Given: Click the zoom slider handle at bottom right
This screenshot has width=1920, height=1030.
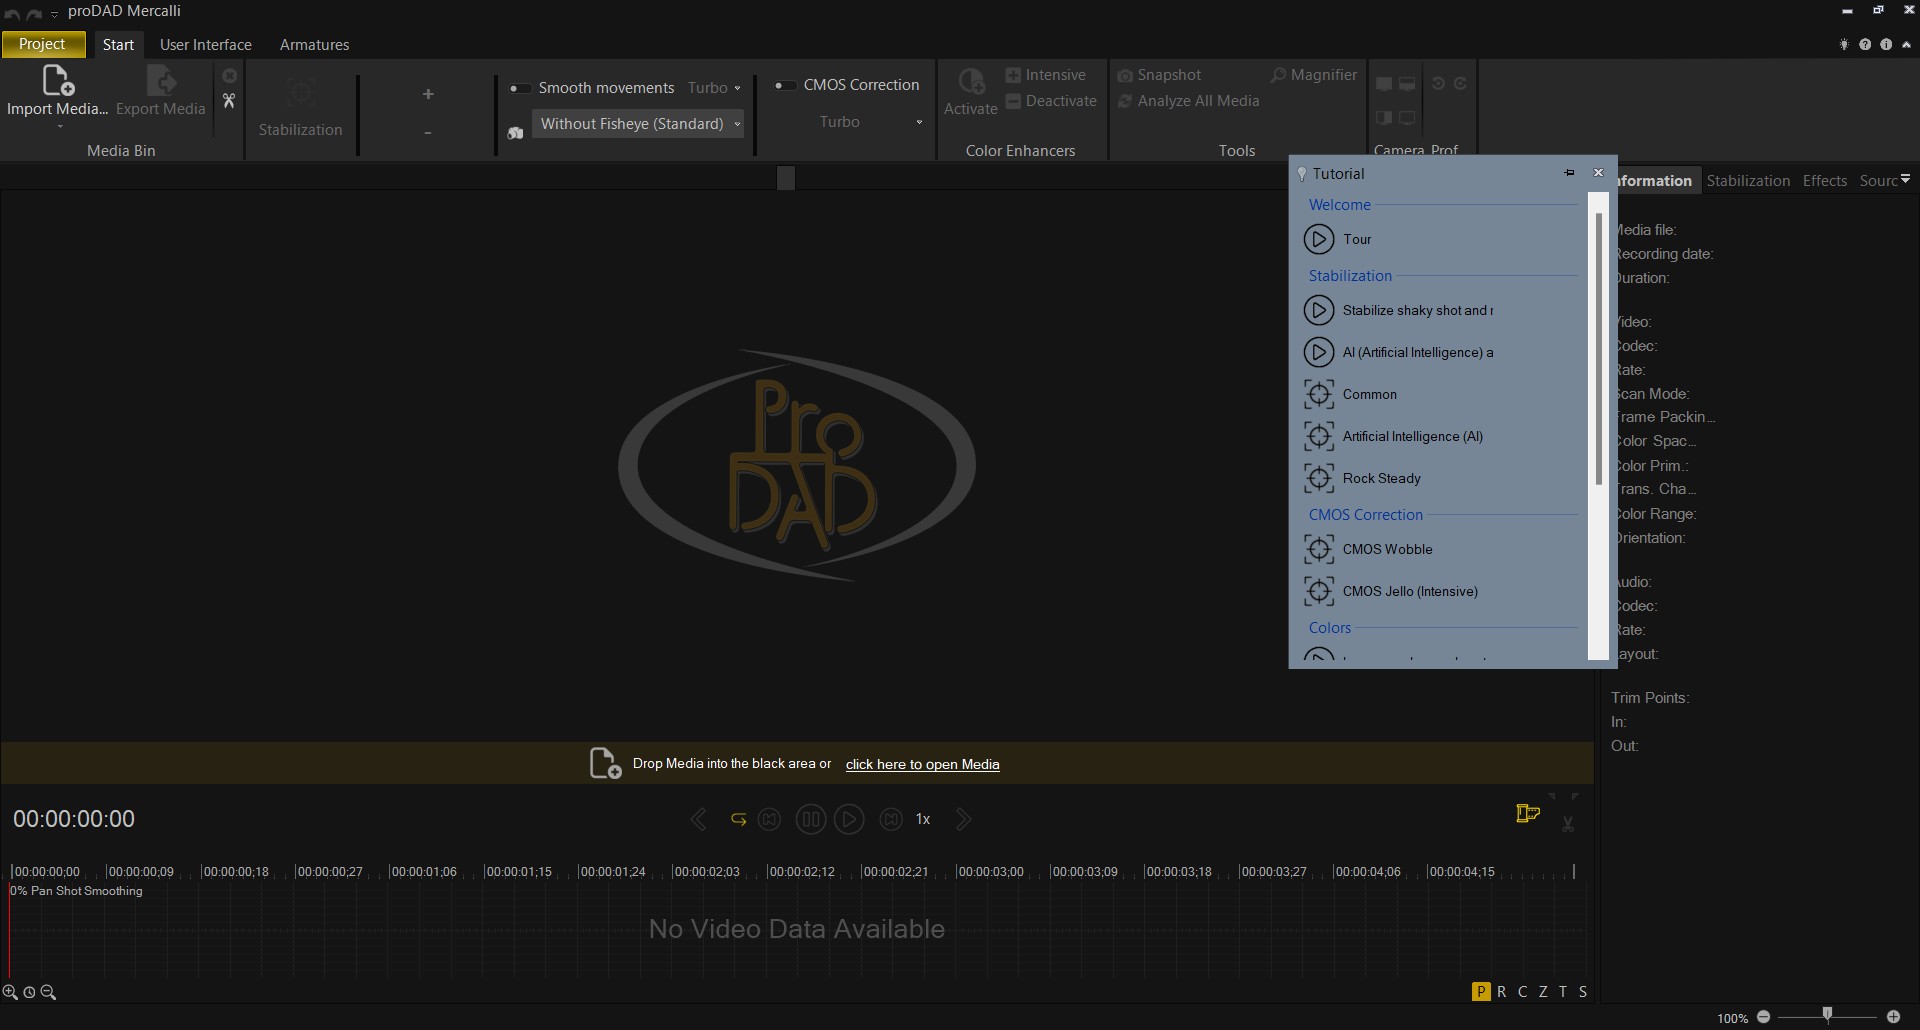Looking at the screenshot, I should [x=1827, y=1015].
